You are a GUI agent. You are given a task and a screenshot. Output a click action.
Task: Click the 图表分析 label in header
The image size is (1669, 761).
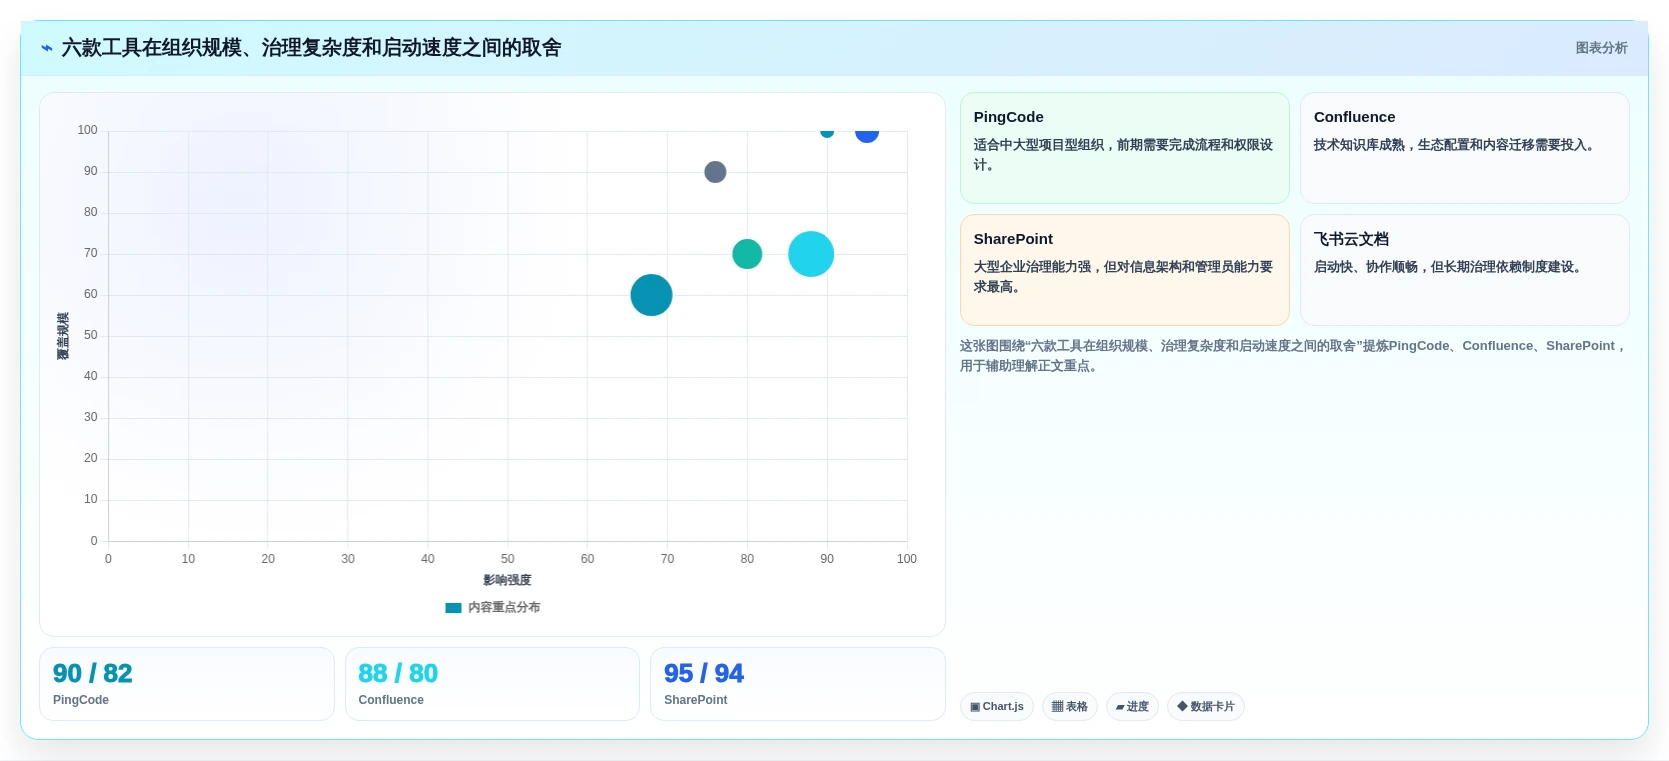pyautogui.click(x=1601, y=48)
